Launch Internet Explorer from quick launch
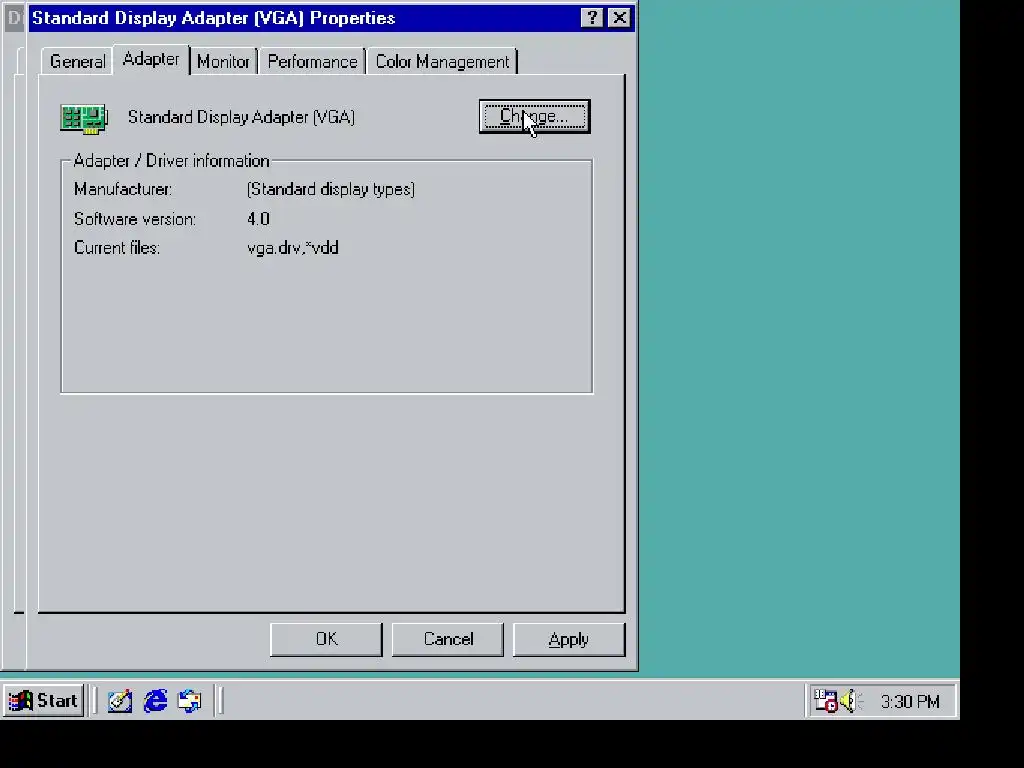1024x768 pixels. point(155,701)
